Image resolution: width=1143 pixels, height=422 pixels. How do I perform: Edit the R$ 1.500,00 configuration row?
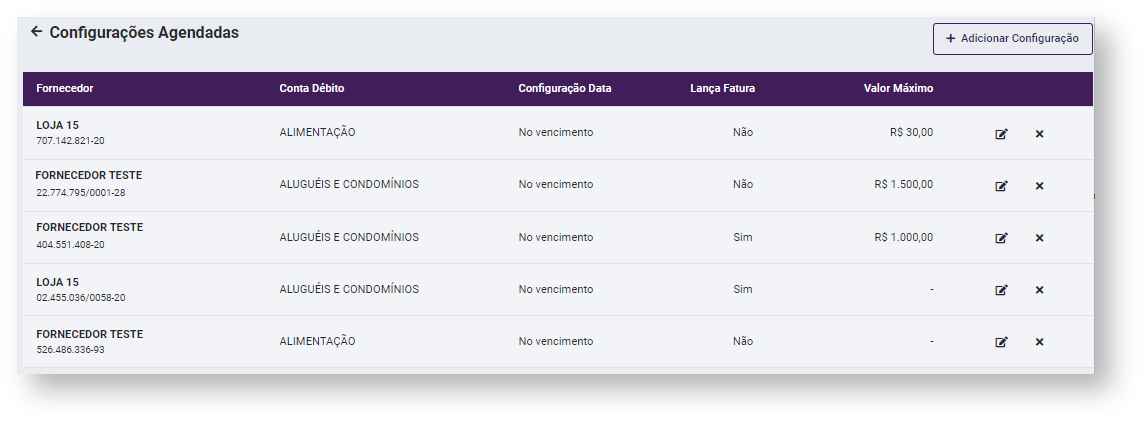pos(1001,186)
